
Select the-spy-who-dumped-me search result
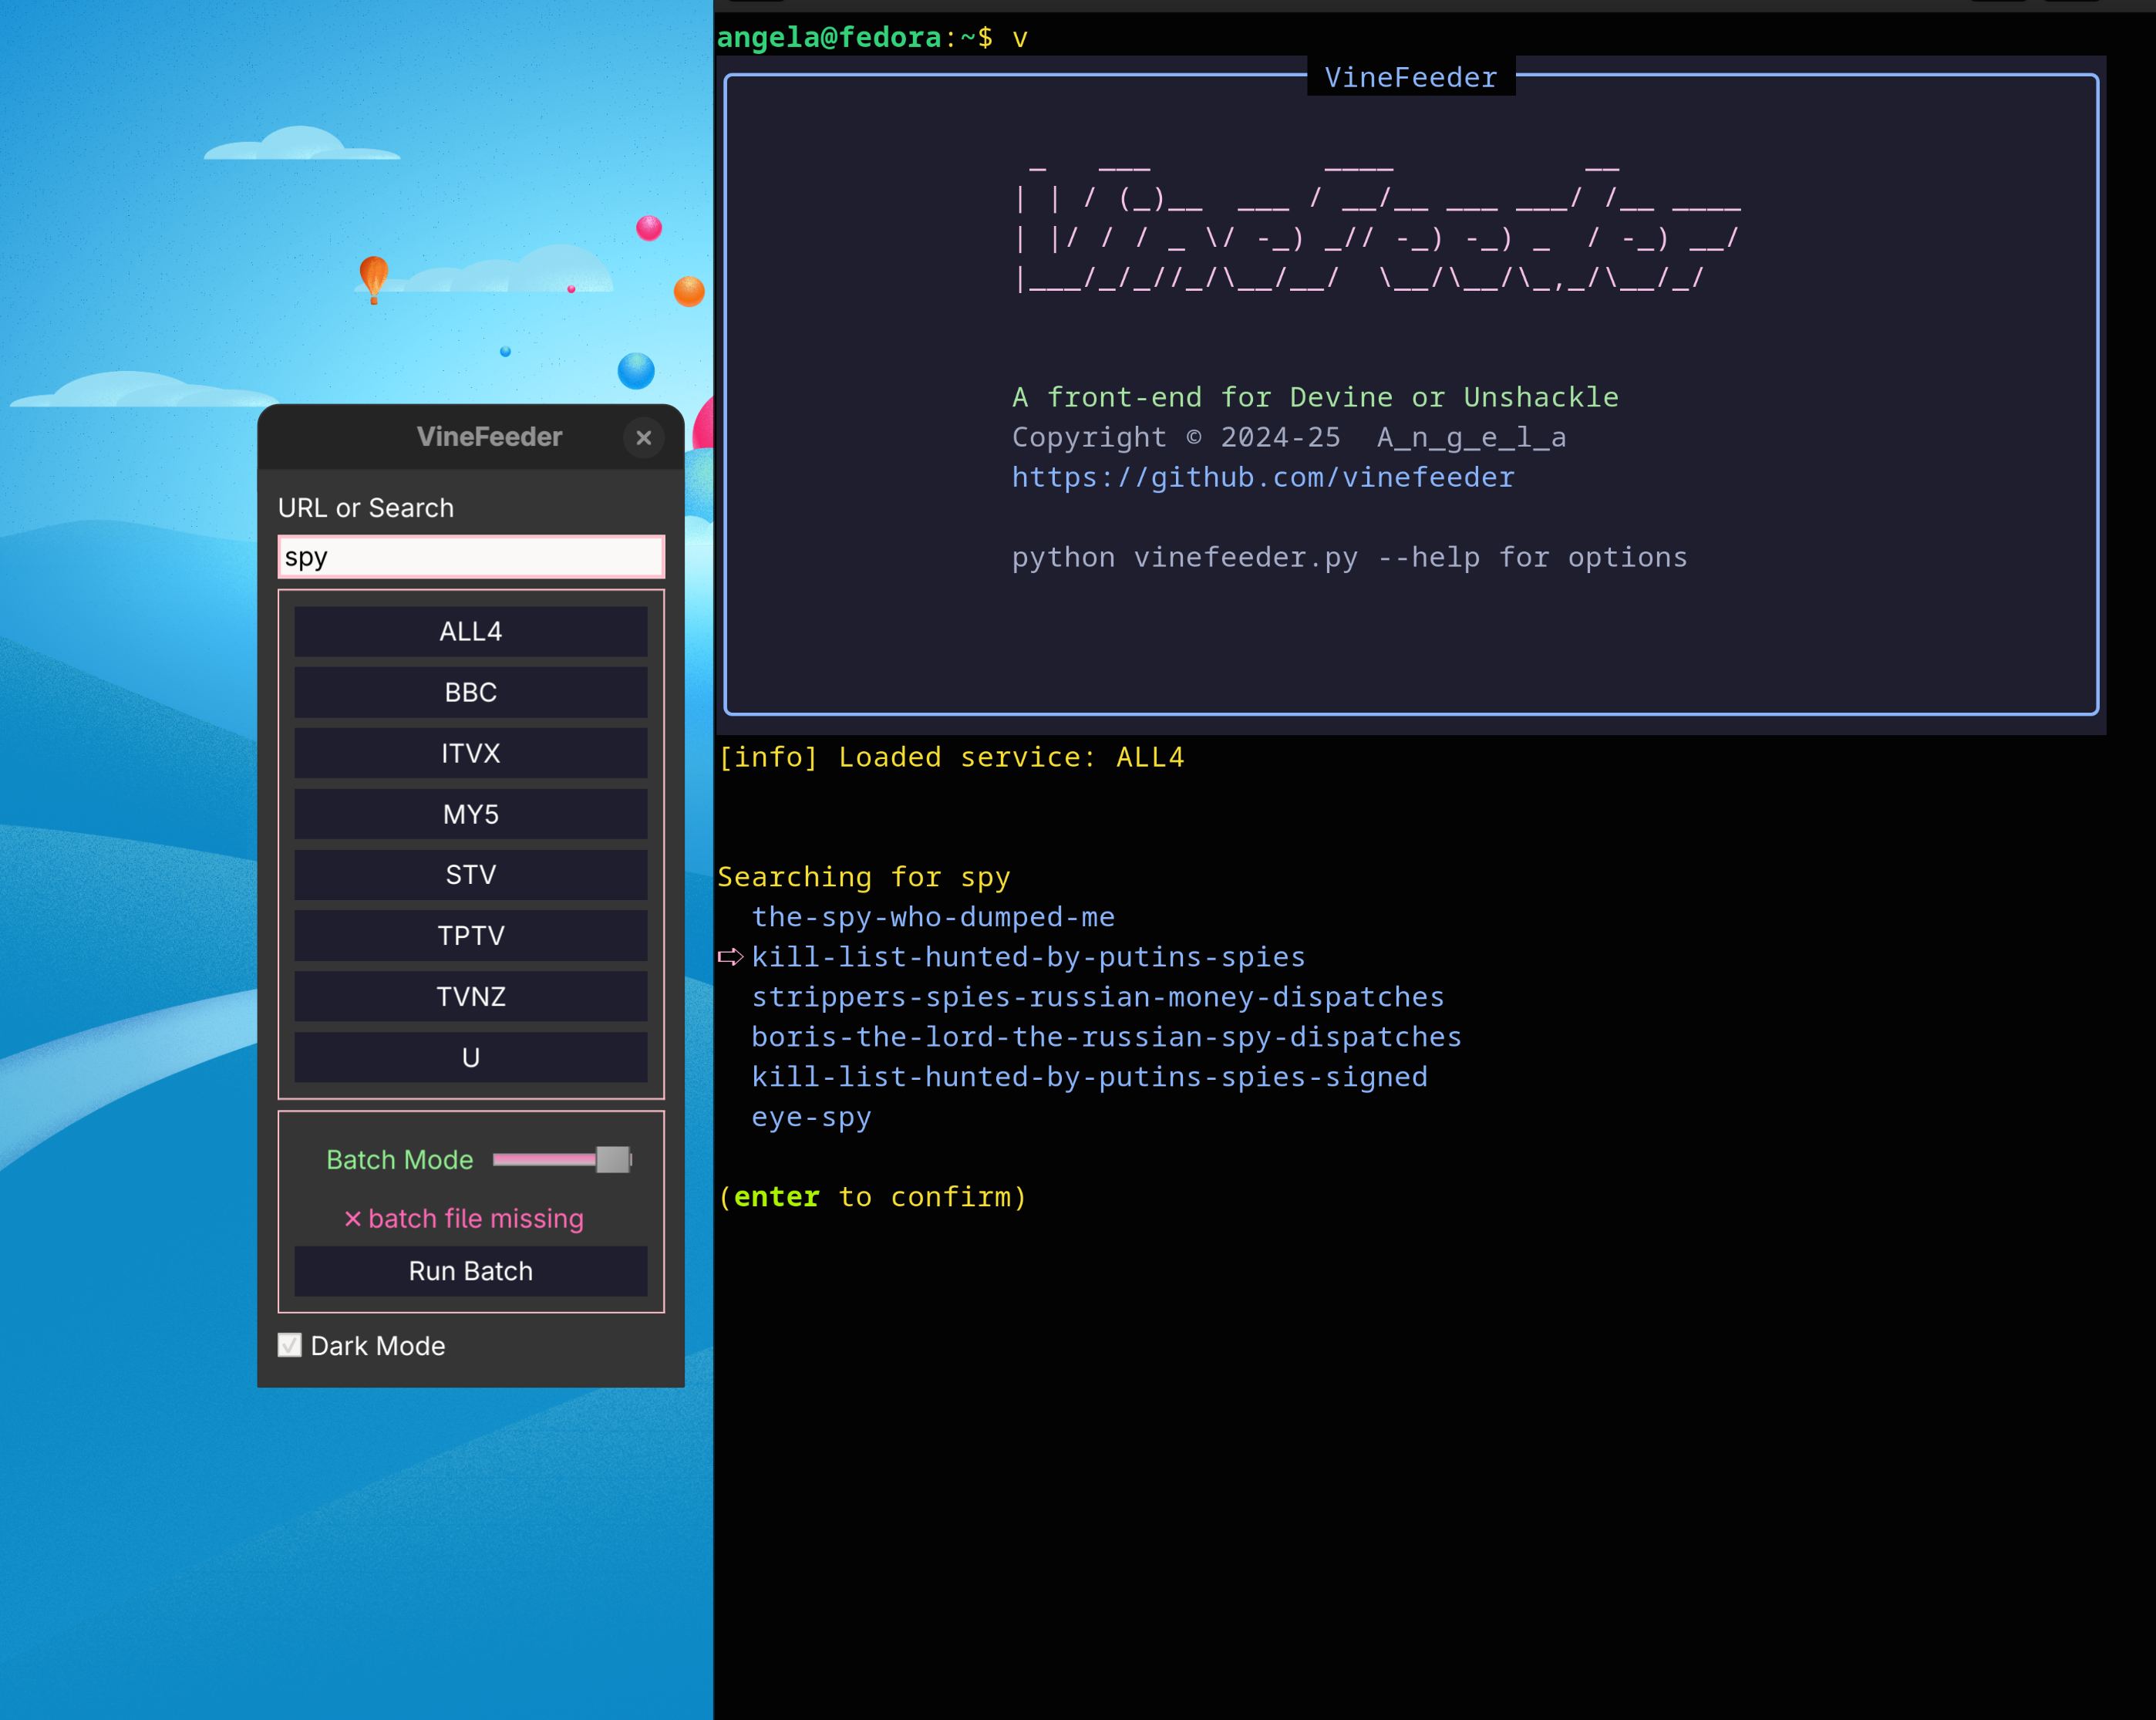(932, 917)
